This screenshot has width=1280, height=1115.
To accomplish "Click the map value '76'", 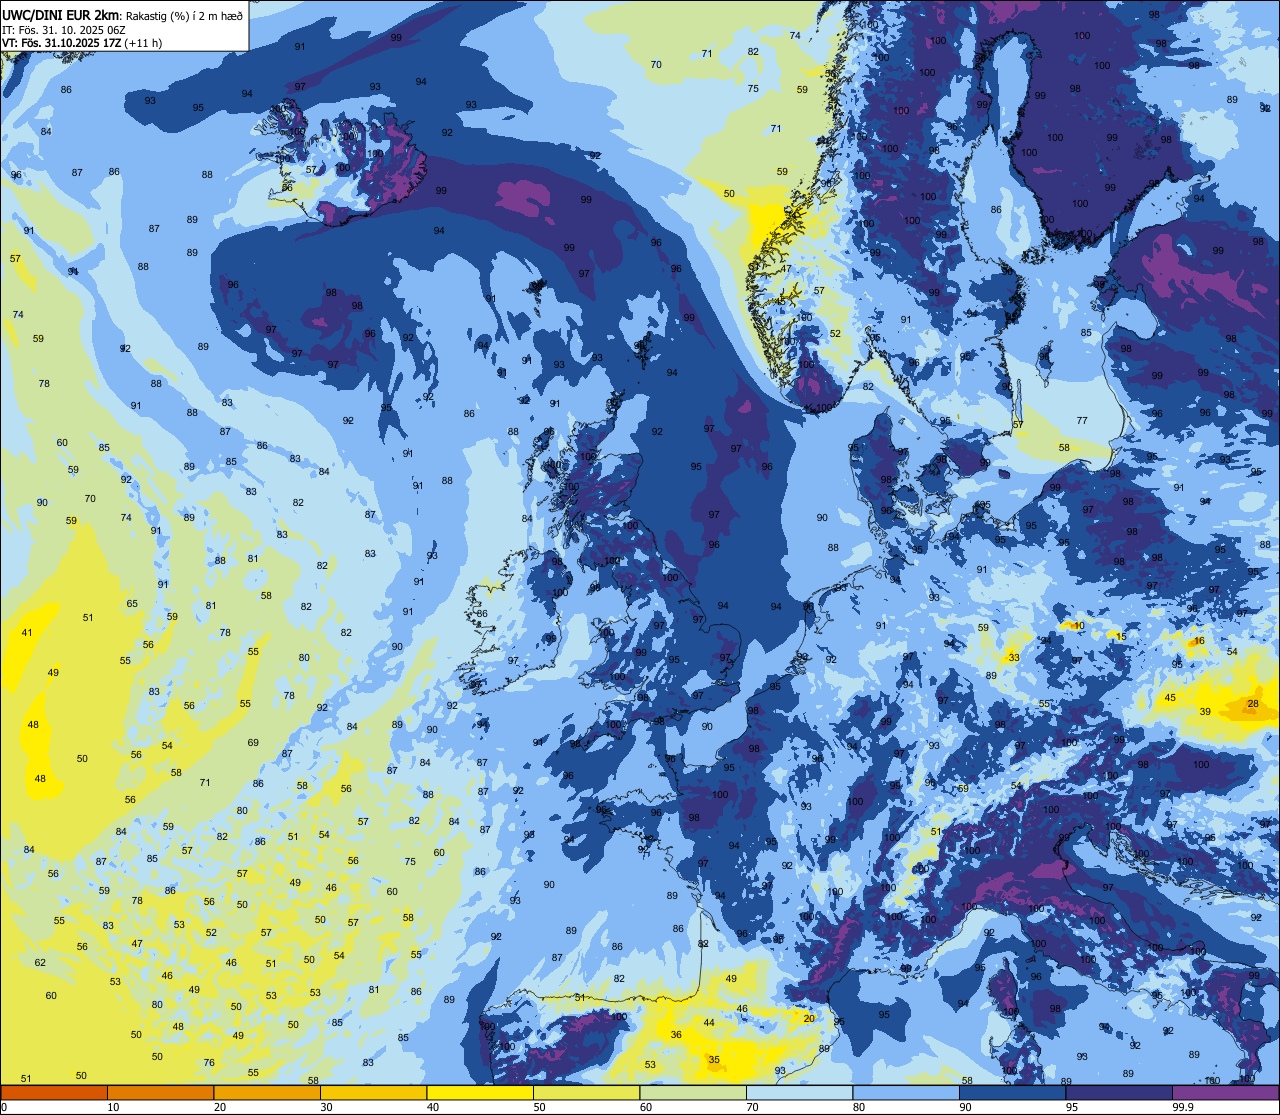I will point(209,1063).
